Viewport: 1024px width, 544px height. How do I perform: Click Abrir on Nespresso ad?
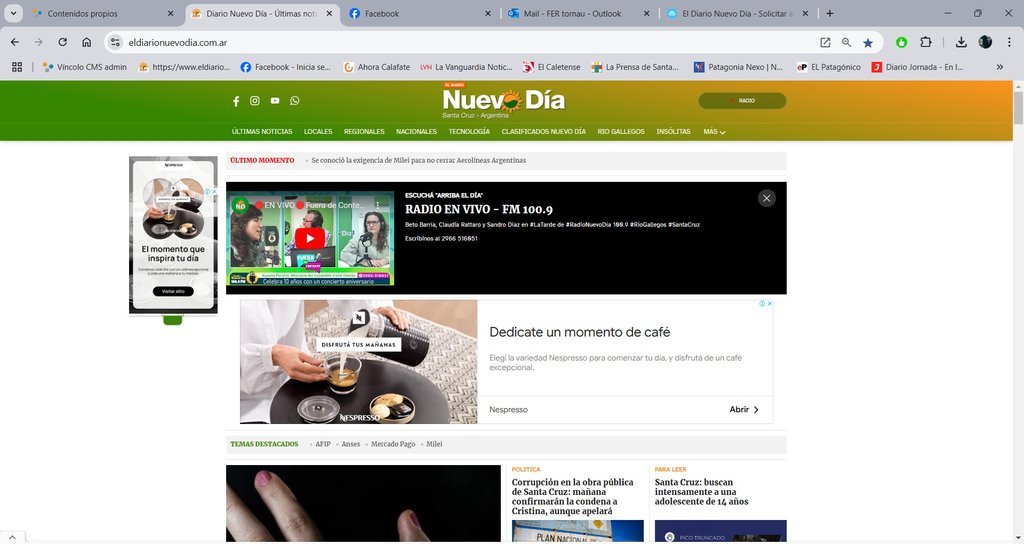pos(744,409)
